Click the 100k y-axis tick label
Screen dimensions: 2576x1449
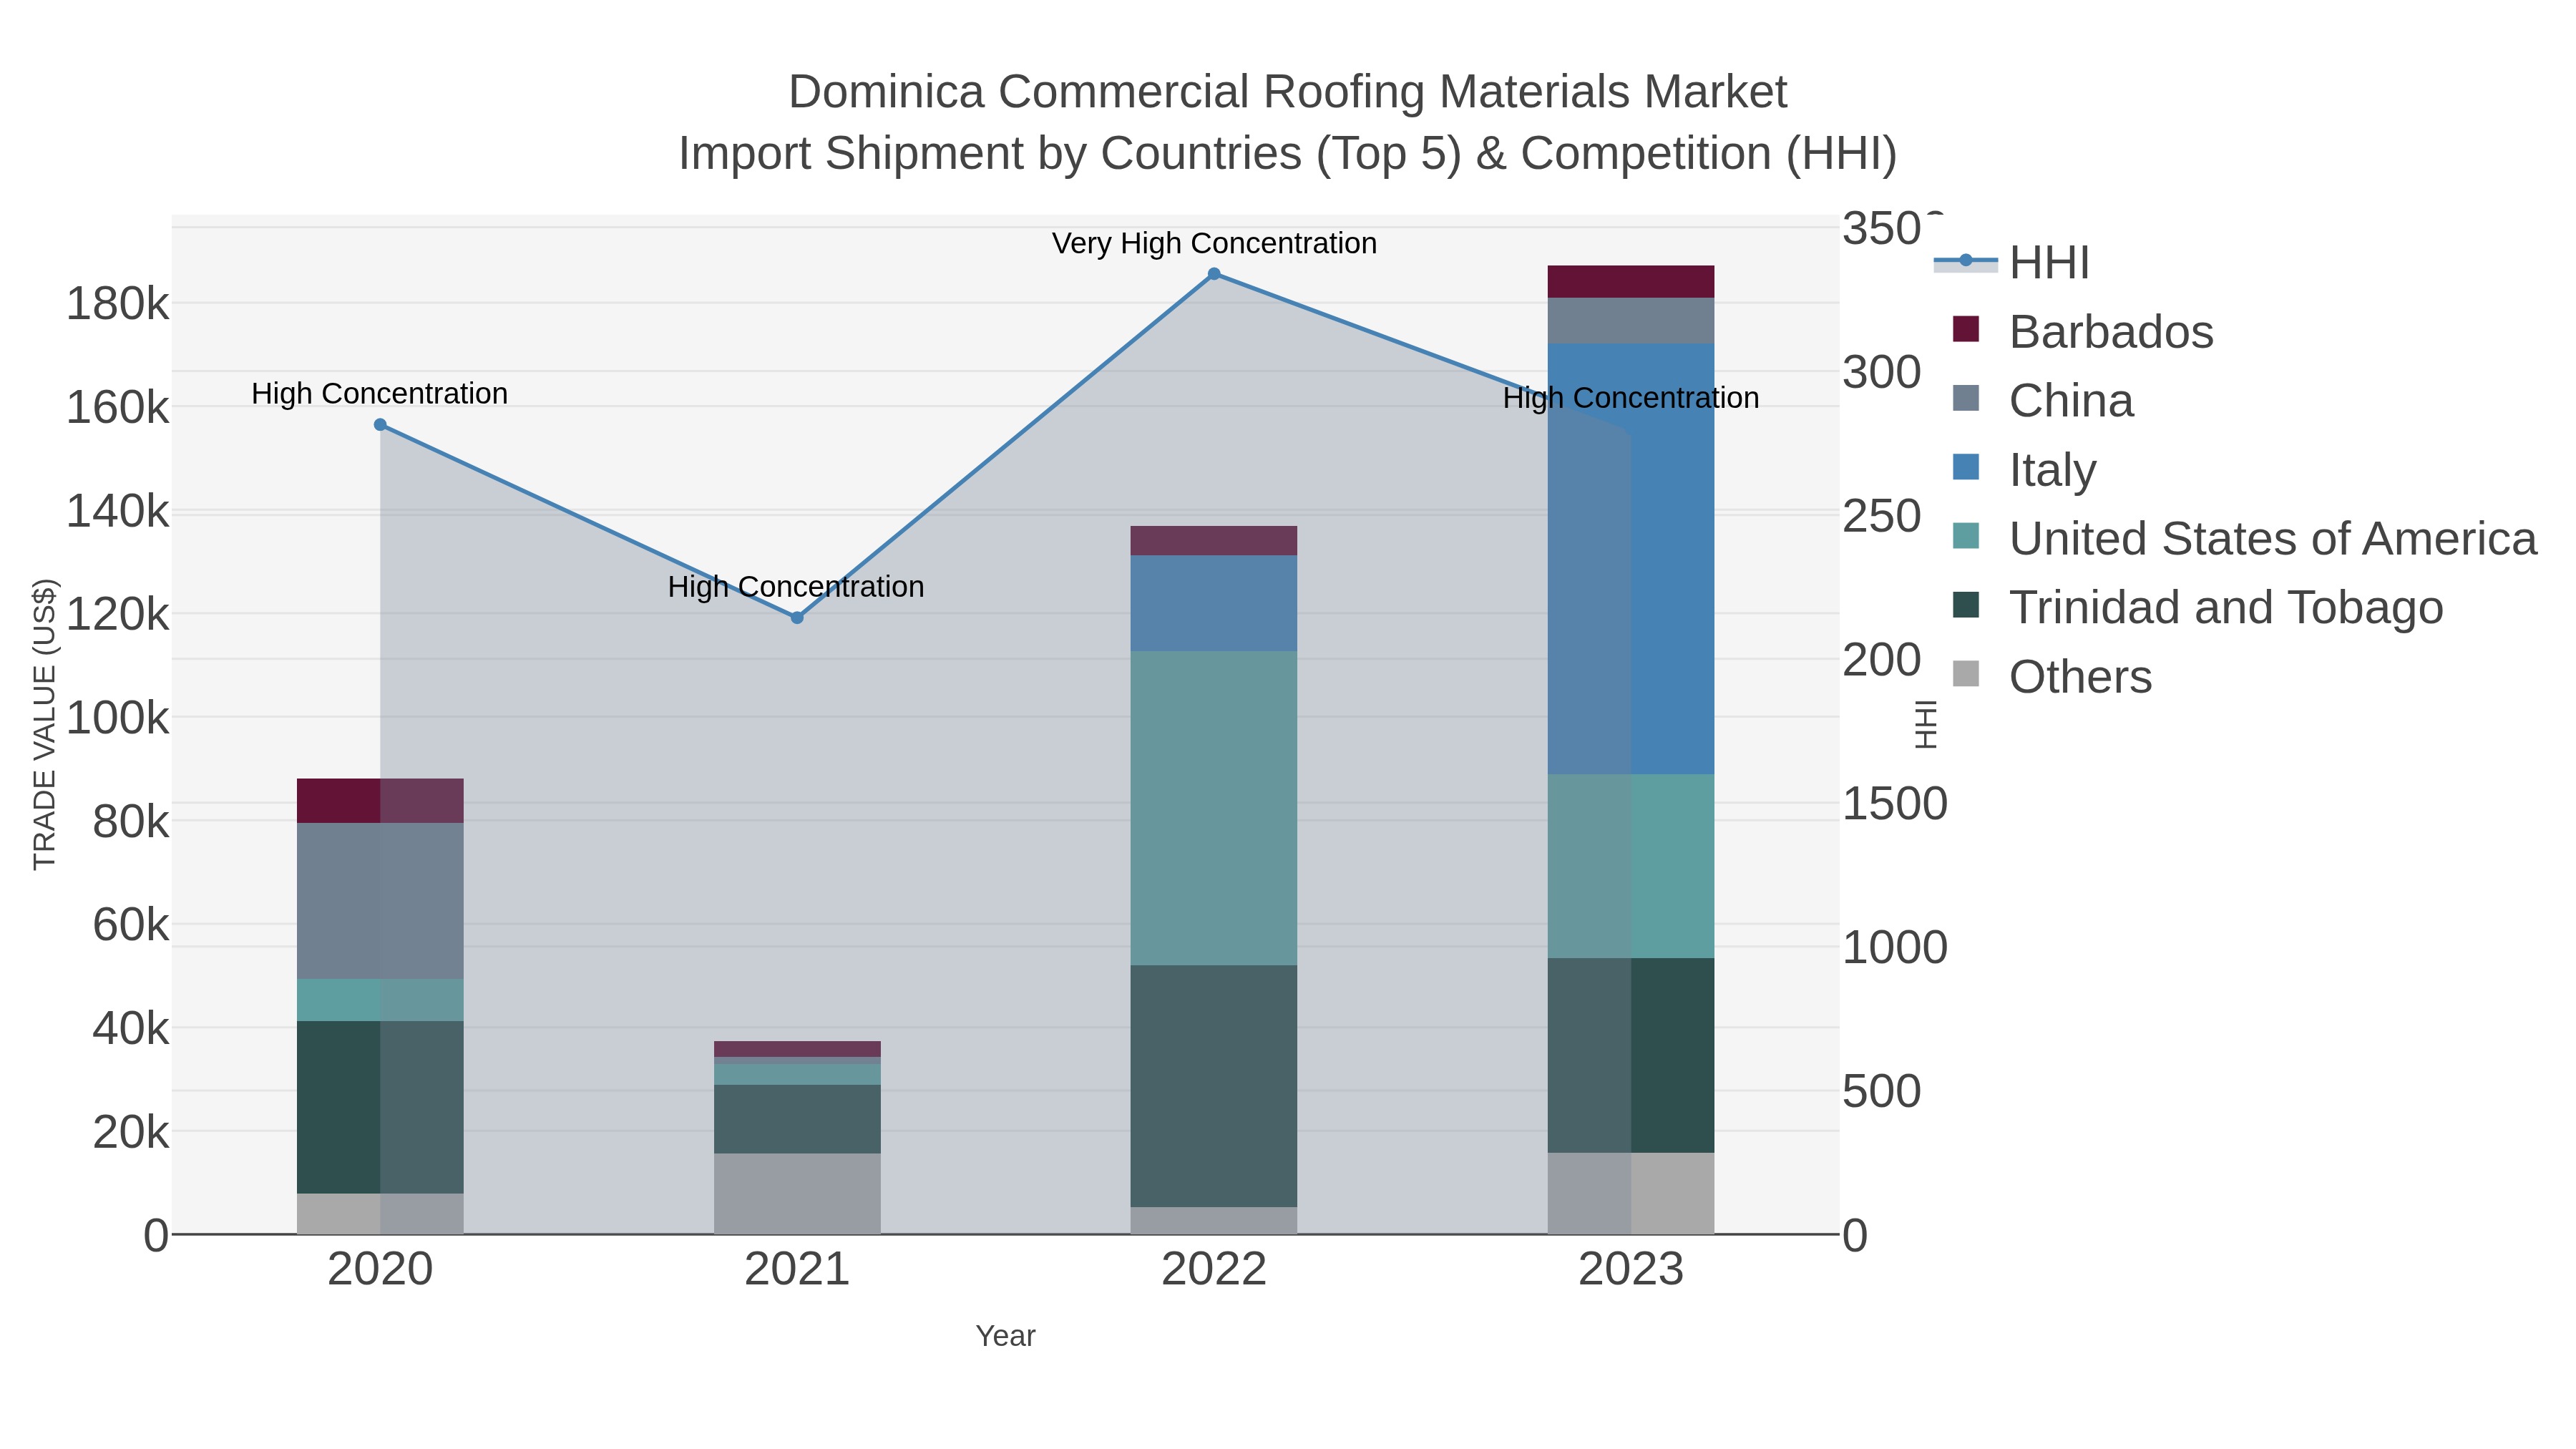point(117,718)
